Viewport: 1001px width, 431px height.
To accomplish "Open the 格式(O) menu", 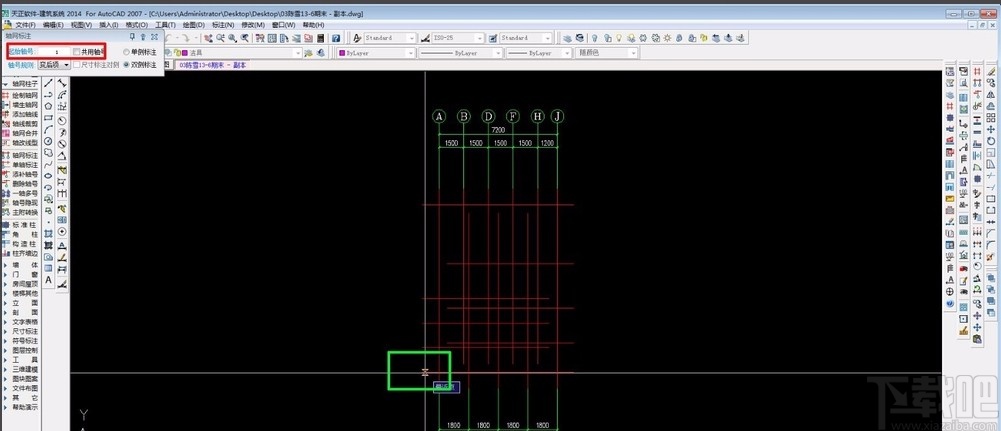I will tap(137, 25).
